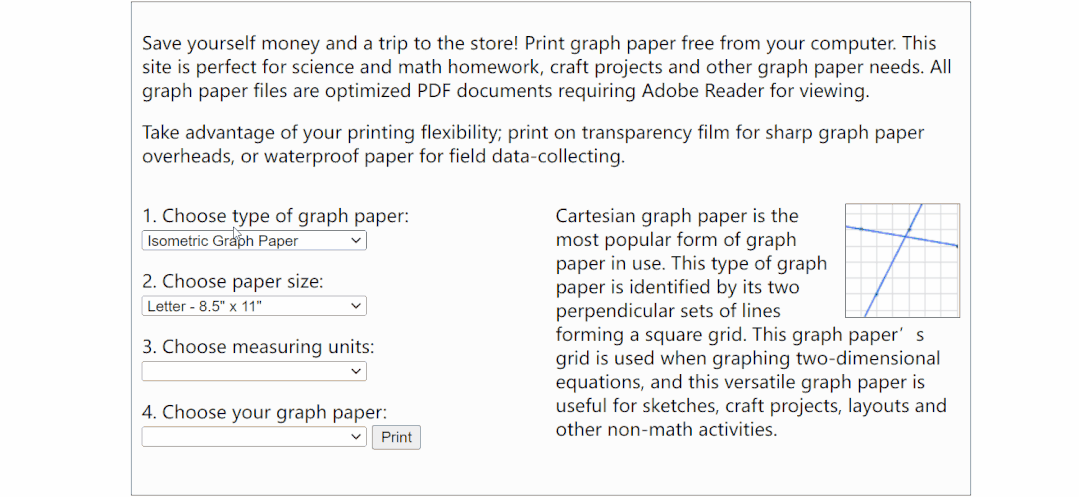This screenshot has height=497, width=1079.
Task: Click the arrow on the graph type dropdown
Action: click(356, 241)
